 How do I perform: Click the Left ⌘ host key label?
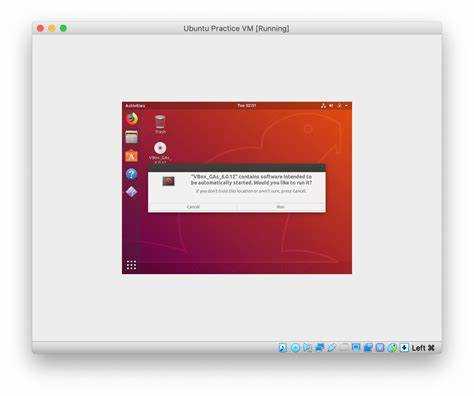[423, 348]
